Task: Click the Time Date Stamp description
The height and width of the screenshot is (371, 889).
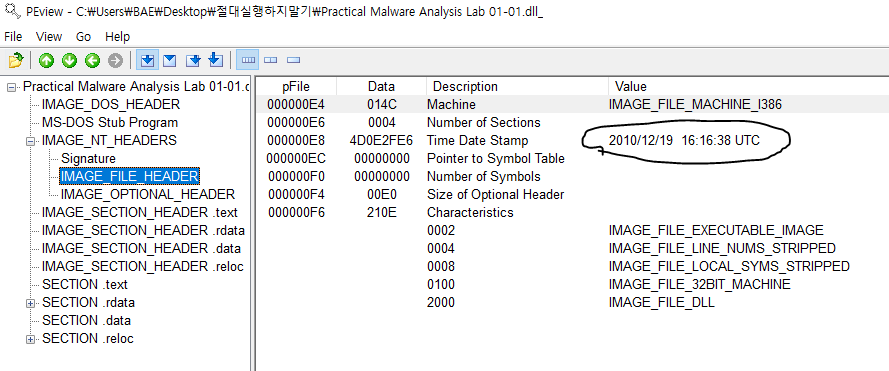Action: (x=477, y=141)
